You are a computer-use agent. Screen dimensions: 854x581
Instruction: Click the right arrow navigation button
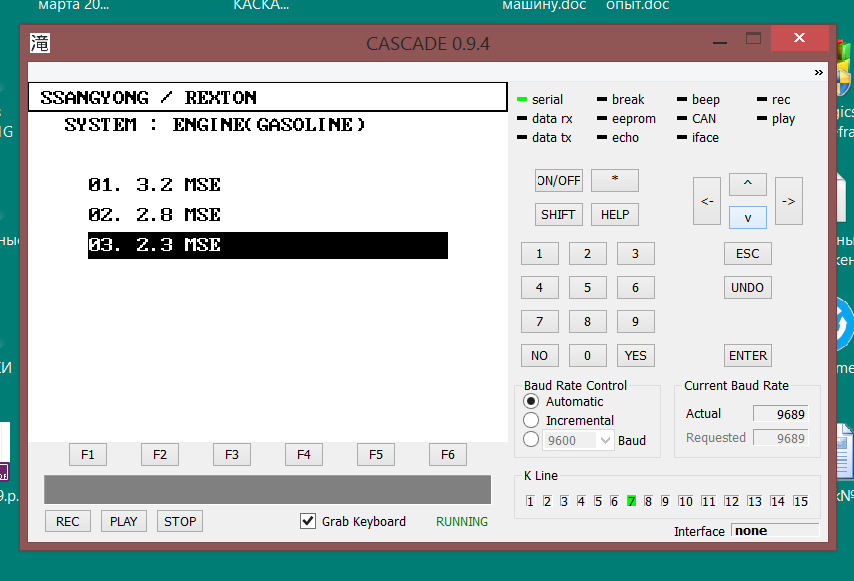pos(789,201)
